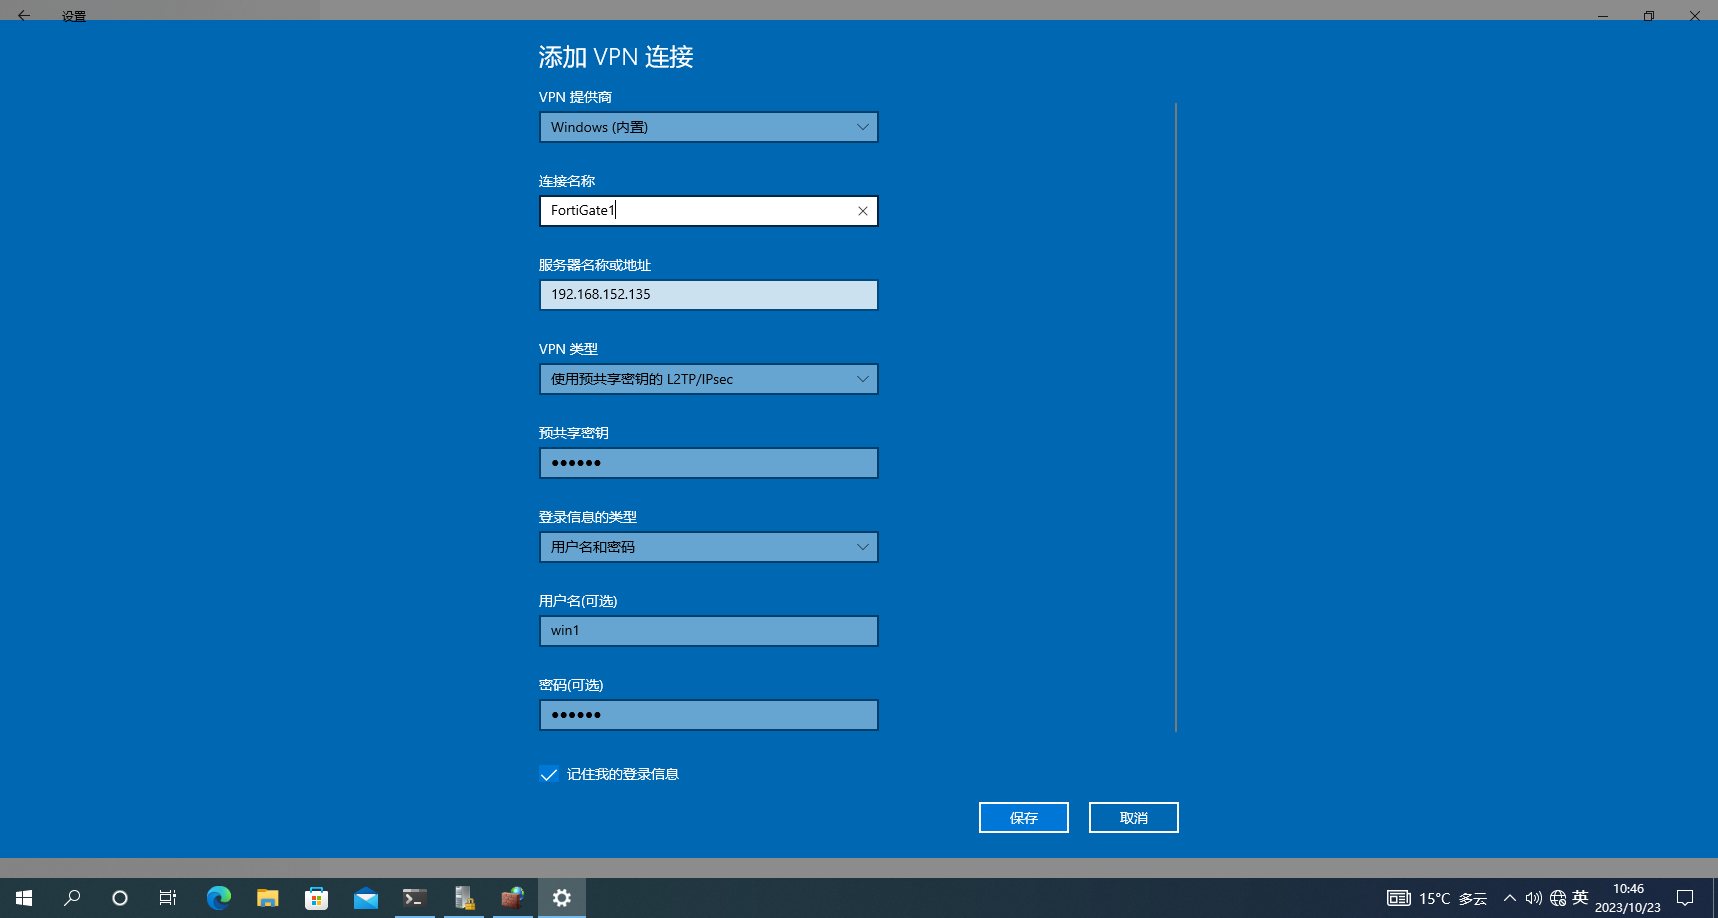Edit the server address 192.168.152.135 field
This screenshot has height=918, width=1718.
coord(709,295)
